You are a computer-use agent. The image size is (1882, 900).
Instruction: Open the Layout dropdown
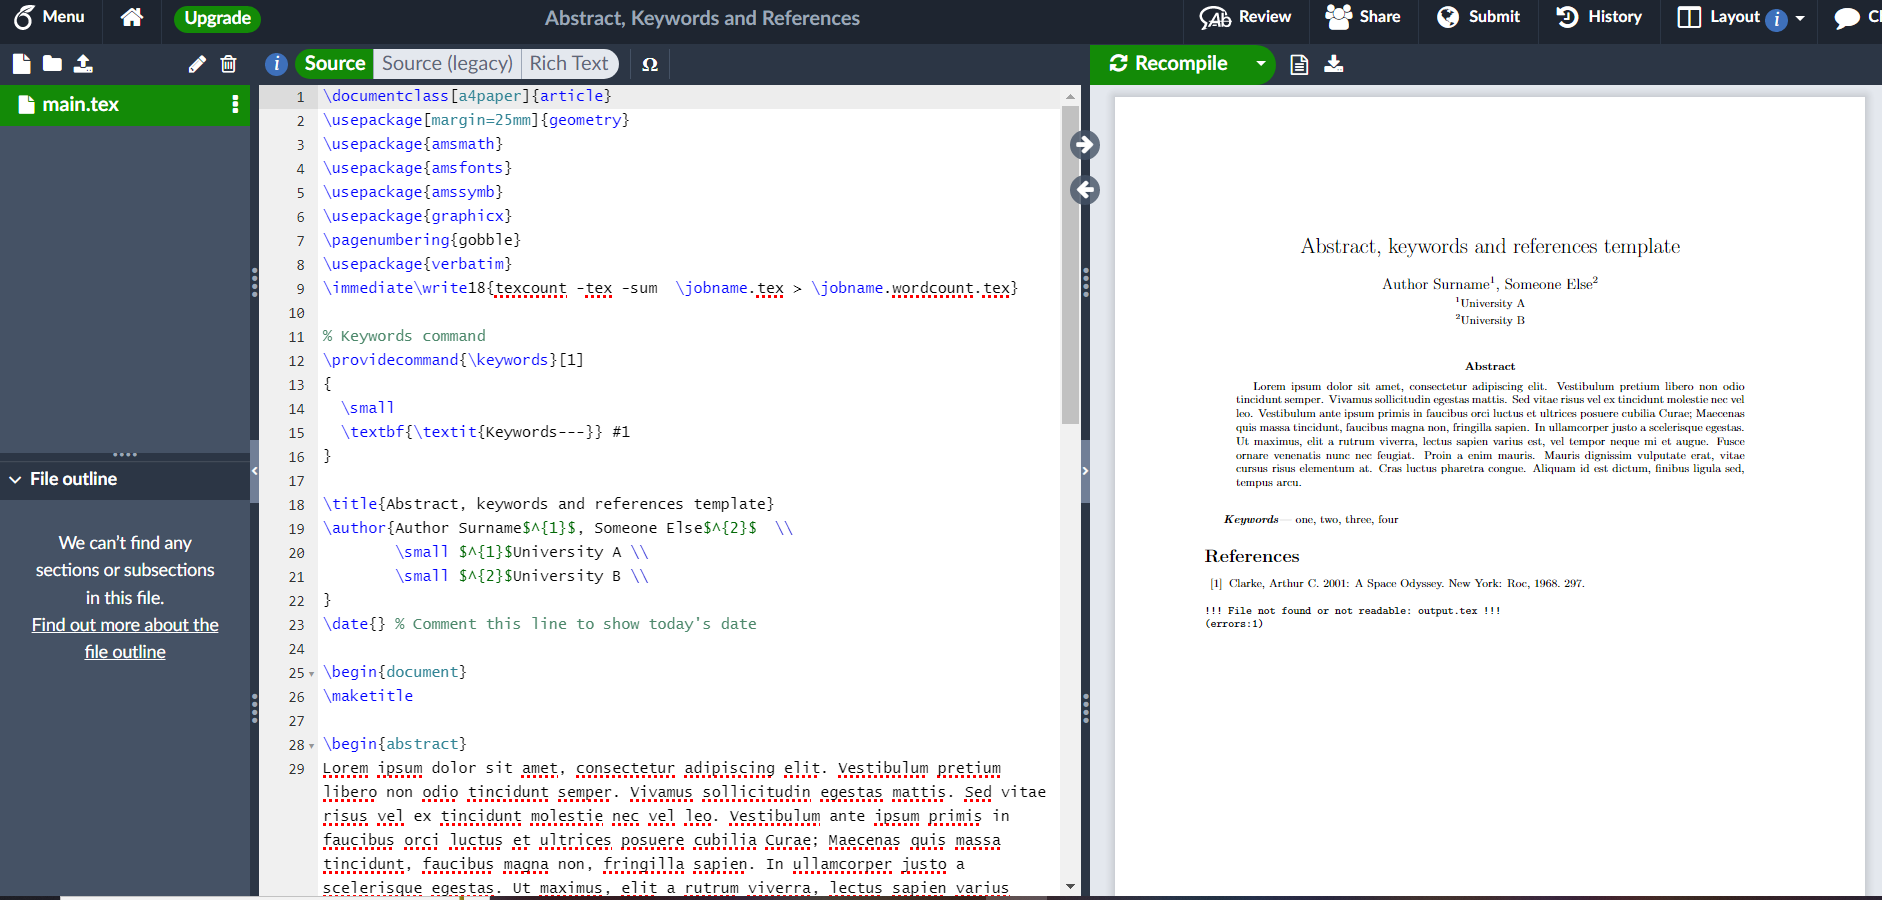1741,17
